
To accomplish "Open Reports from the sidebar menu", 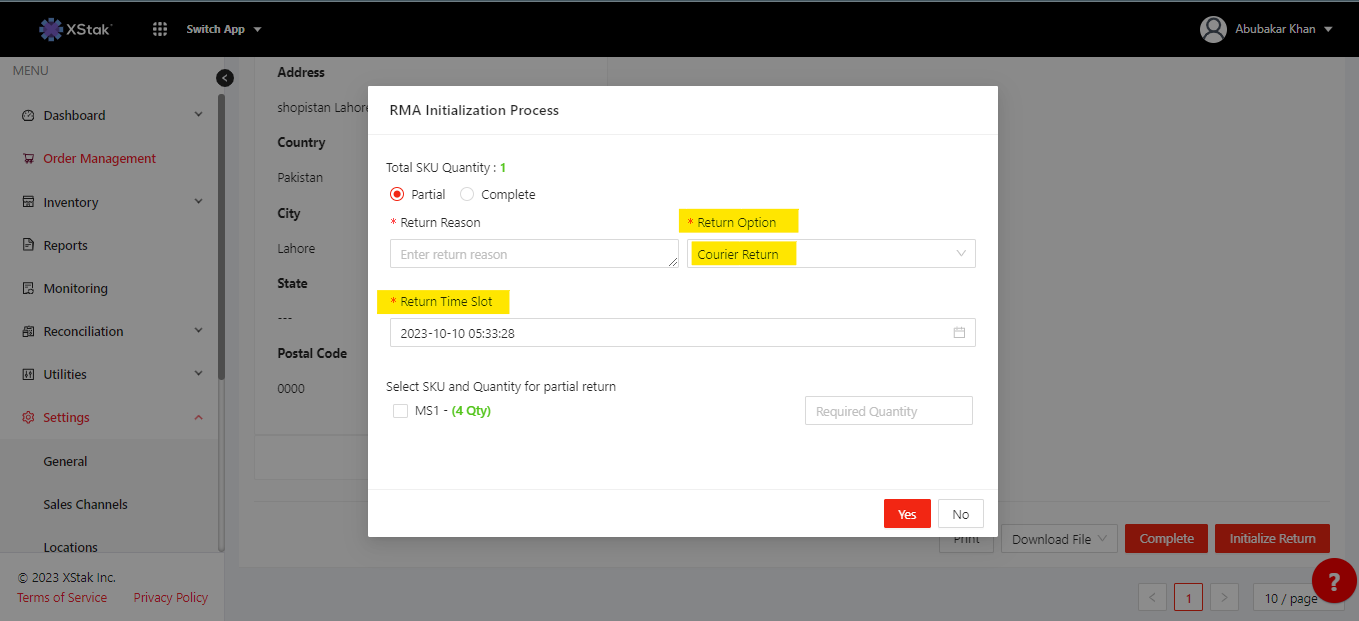I will click(65, 246).
